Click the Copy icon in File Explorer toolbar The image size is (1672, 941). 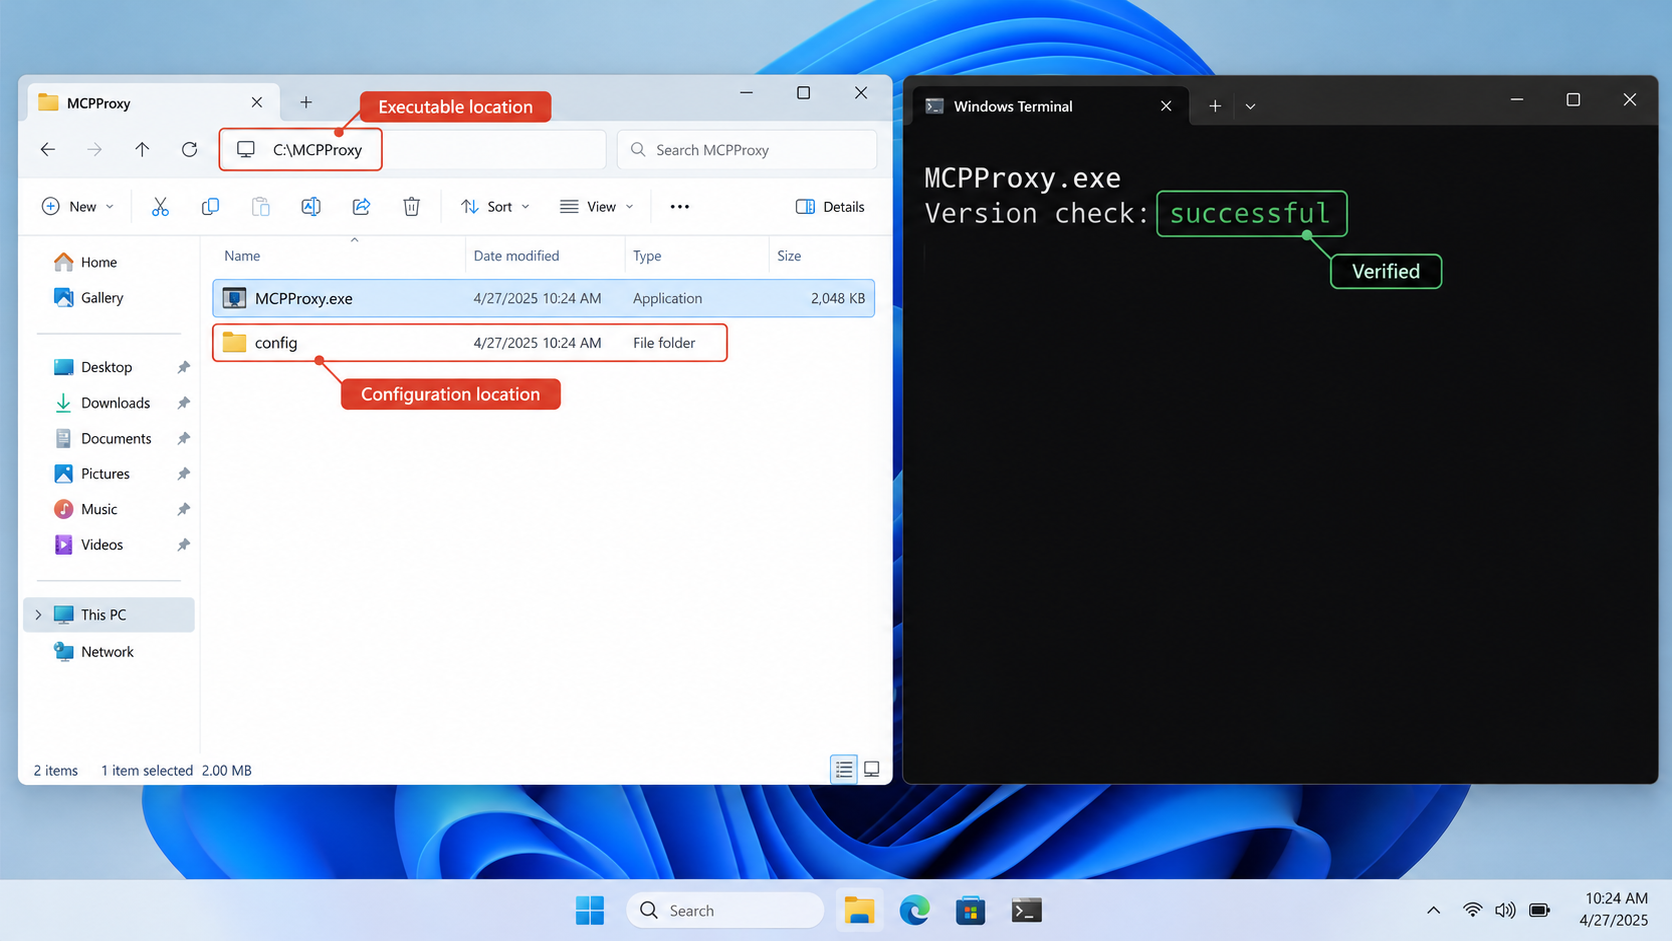[210, 207]
